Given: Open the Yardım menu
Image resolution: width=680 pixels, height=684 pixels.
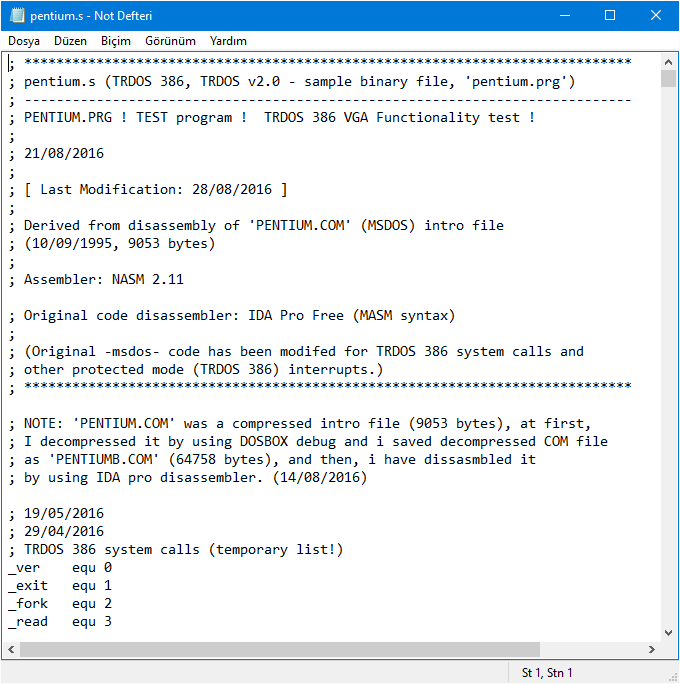Looking at the screenshot, I should click(x=228, y=41).
